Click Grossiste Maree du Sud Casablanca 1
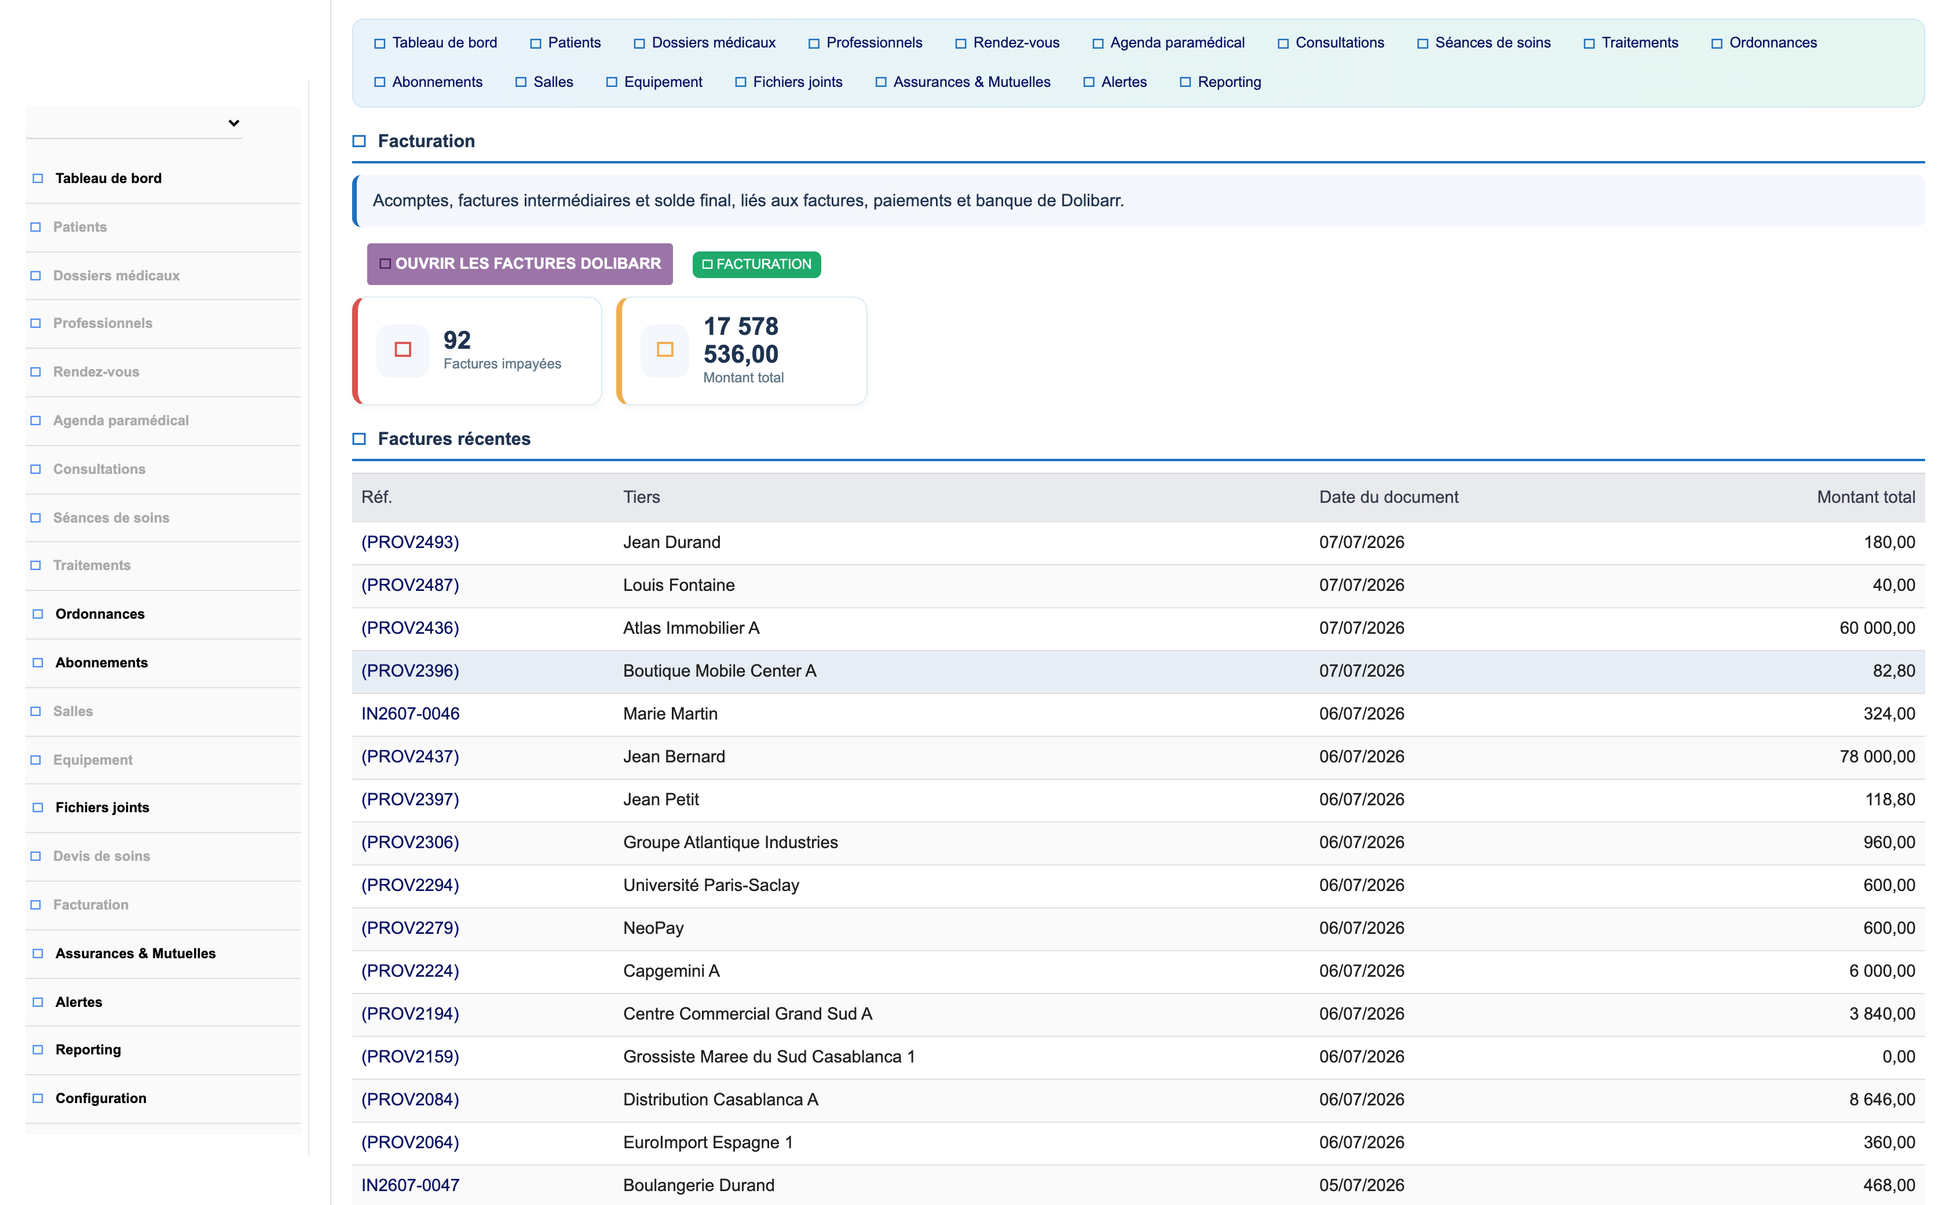Image resolution: width=1946 pixels, height=1205 pixels. [769, 1057]
